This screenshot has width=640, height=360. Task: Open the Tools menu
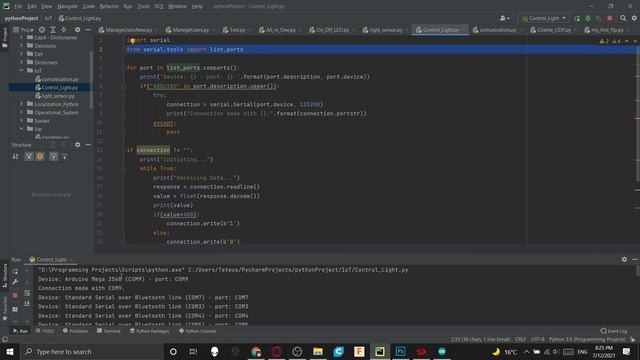click(x=143, y=7)
